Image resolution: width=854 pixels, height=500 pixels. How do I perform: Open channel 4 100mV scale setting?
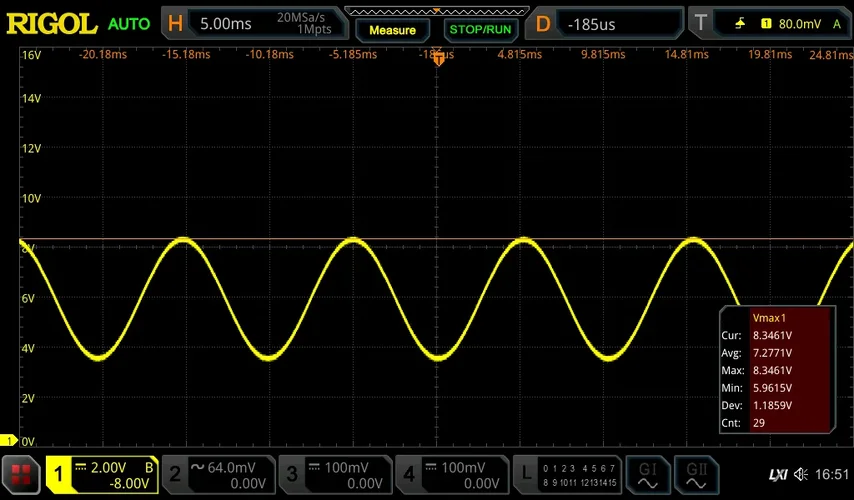tap(463, 468)
